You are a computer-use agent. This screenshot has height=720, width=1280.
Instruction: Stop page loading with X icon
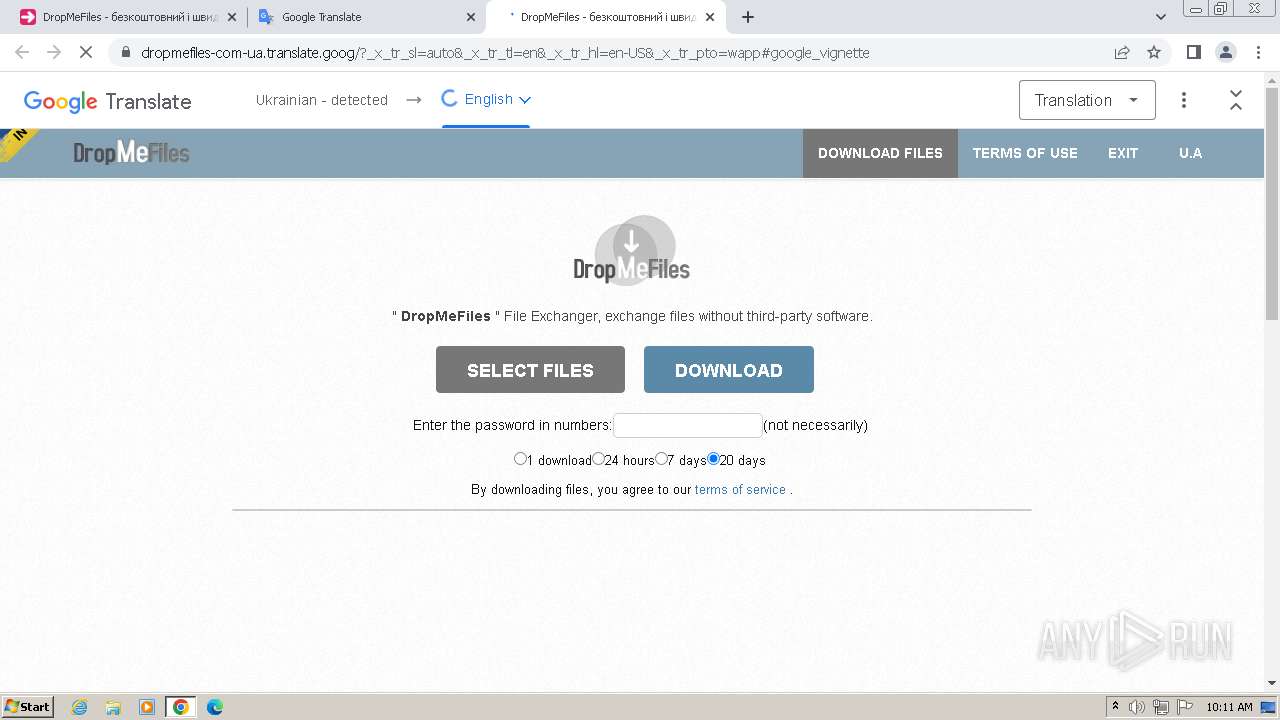(86, 52)
